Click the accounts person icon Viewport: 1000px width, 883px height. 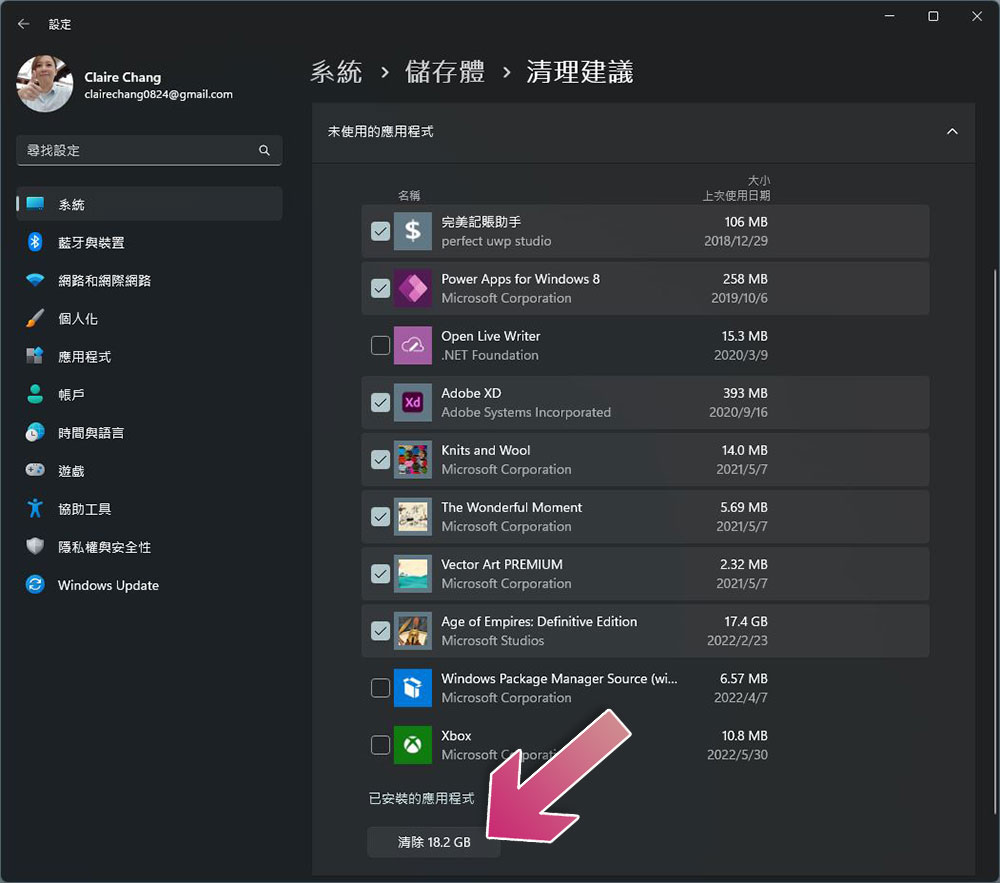point(35,394)
